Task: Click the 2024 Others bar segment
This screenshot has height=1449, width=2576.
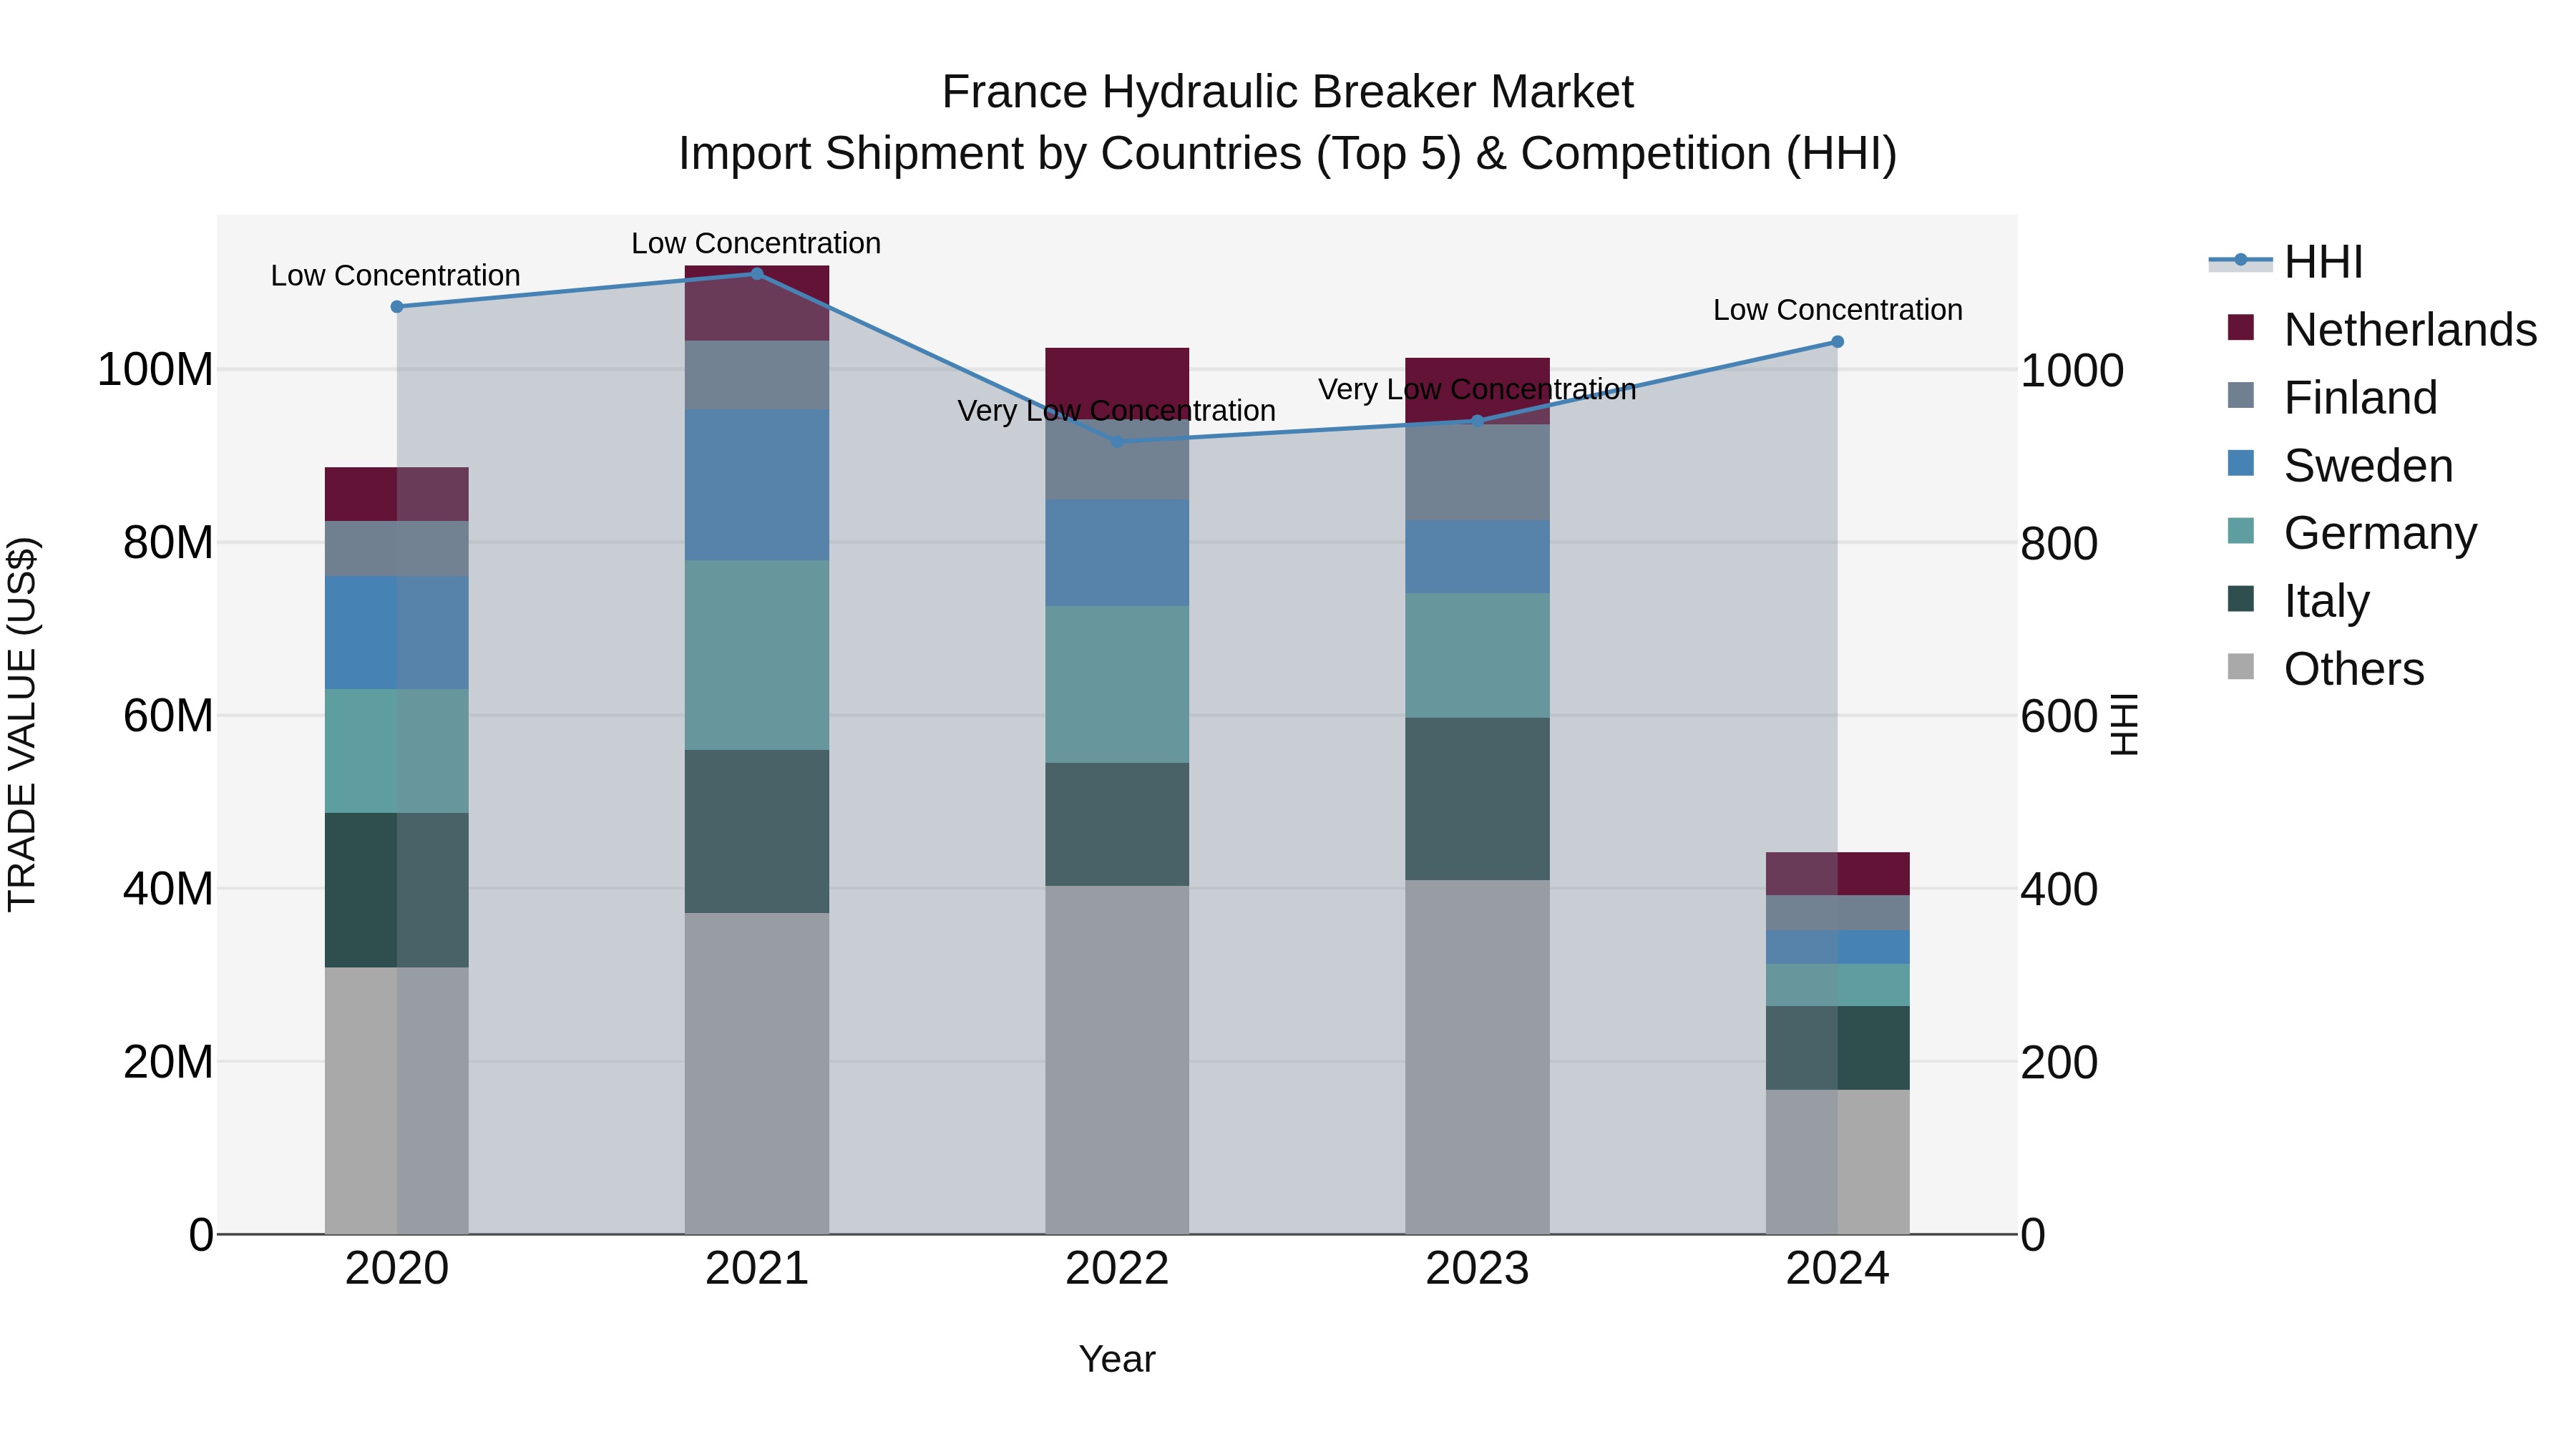Action: pos(1837,1162)
